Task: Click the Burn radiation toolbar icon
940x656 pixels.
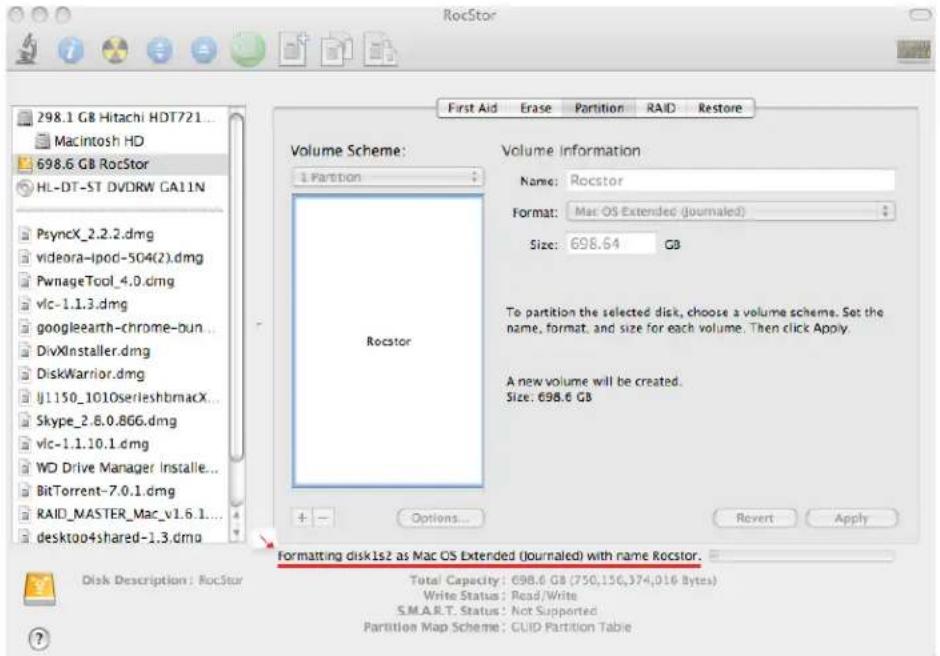Action: [115, 50]
